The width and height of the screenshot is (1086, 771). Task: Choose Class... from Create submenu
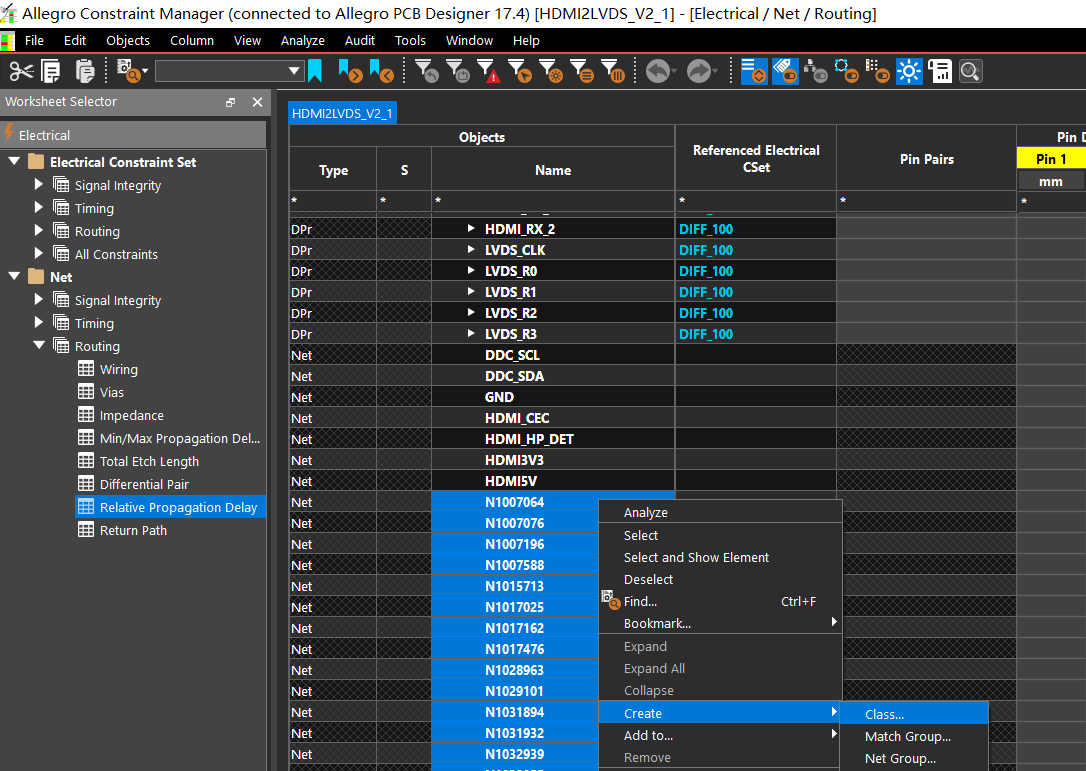[x=914, y=714]
